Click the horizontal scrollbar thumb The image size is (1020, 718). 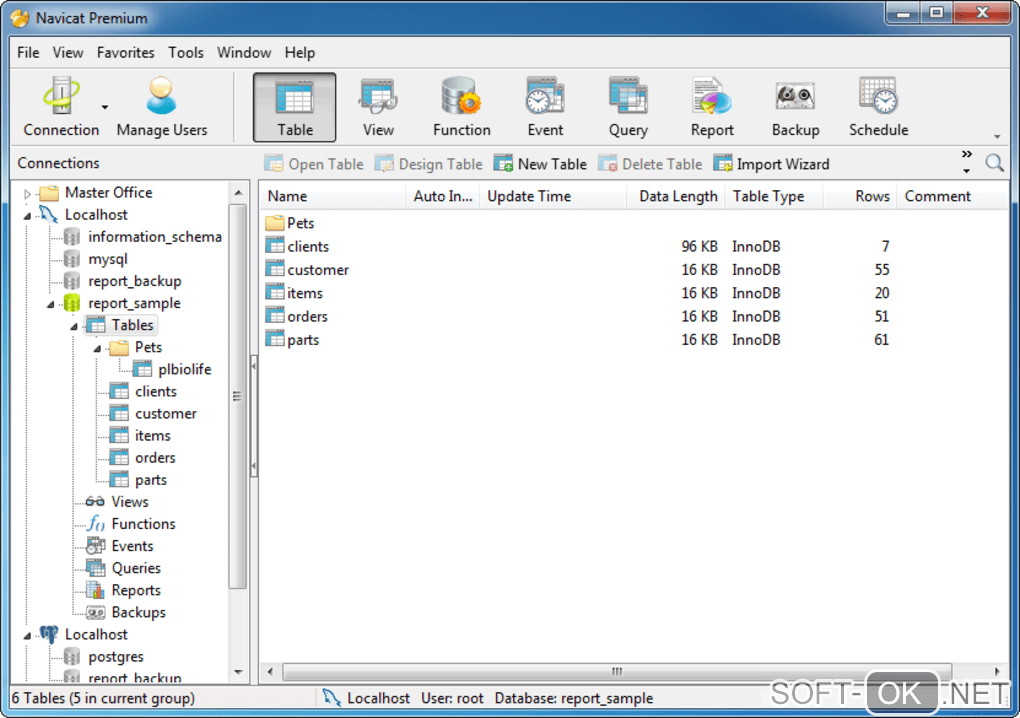pyautogui.click(x=617, y=671)
